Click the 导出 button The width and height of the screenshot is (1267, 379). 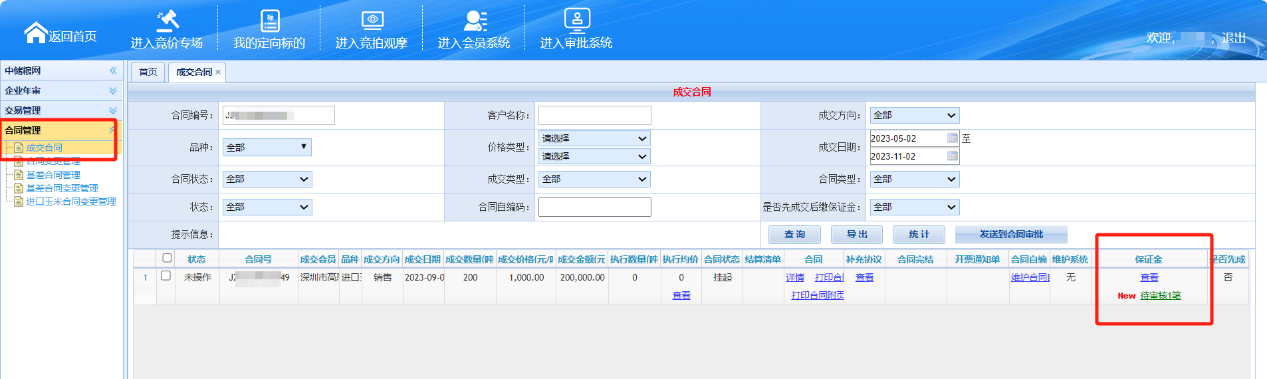click(x=857, y=234)
